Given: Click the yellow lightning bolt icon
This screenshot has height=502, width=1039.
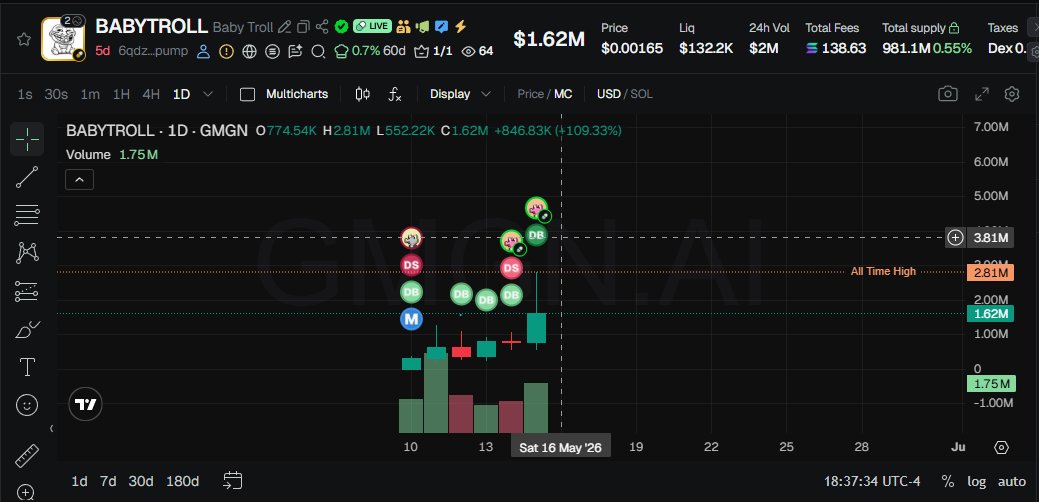Looking at the screenshot, I should click(x=461, y=27).
